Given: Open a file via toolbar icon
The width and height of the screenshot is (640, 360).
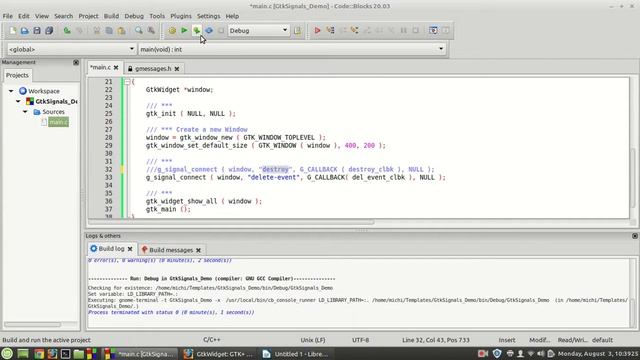Looking at the screenshot, I should (24, 31).
